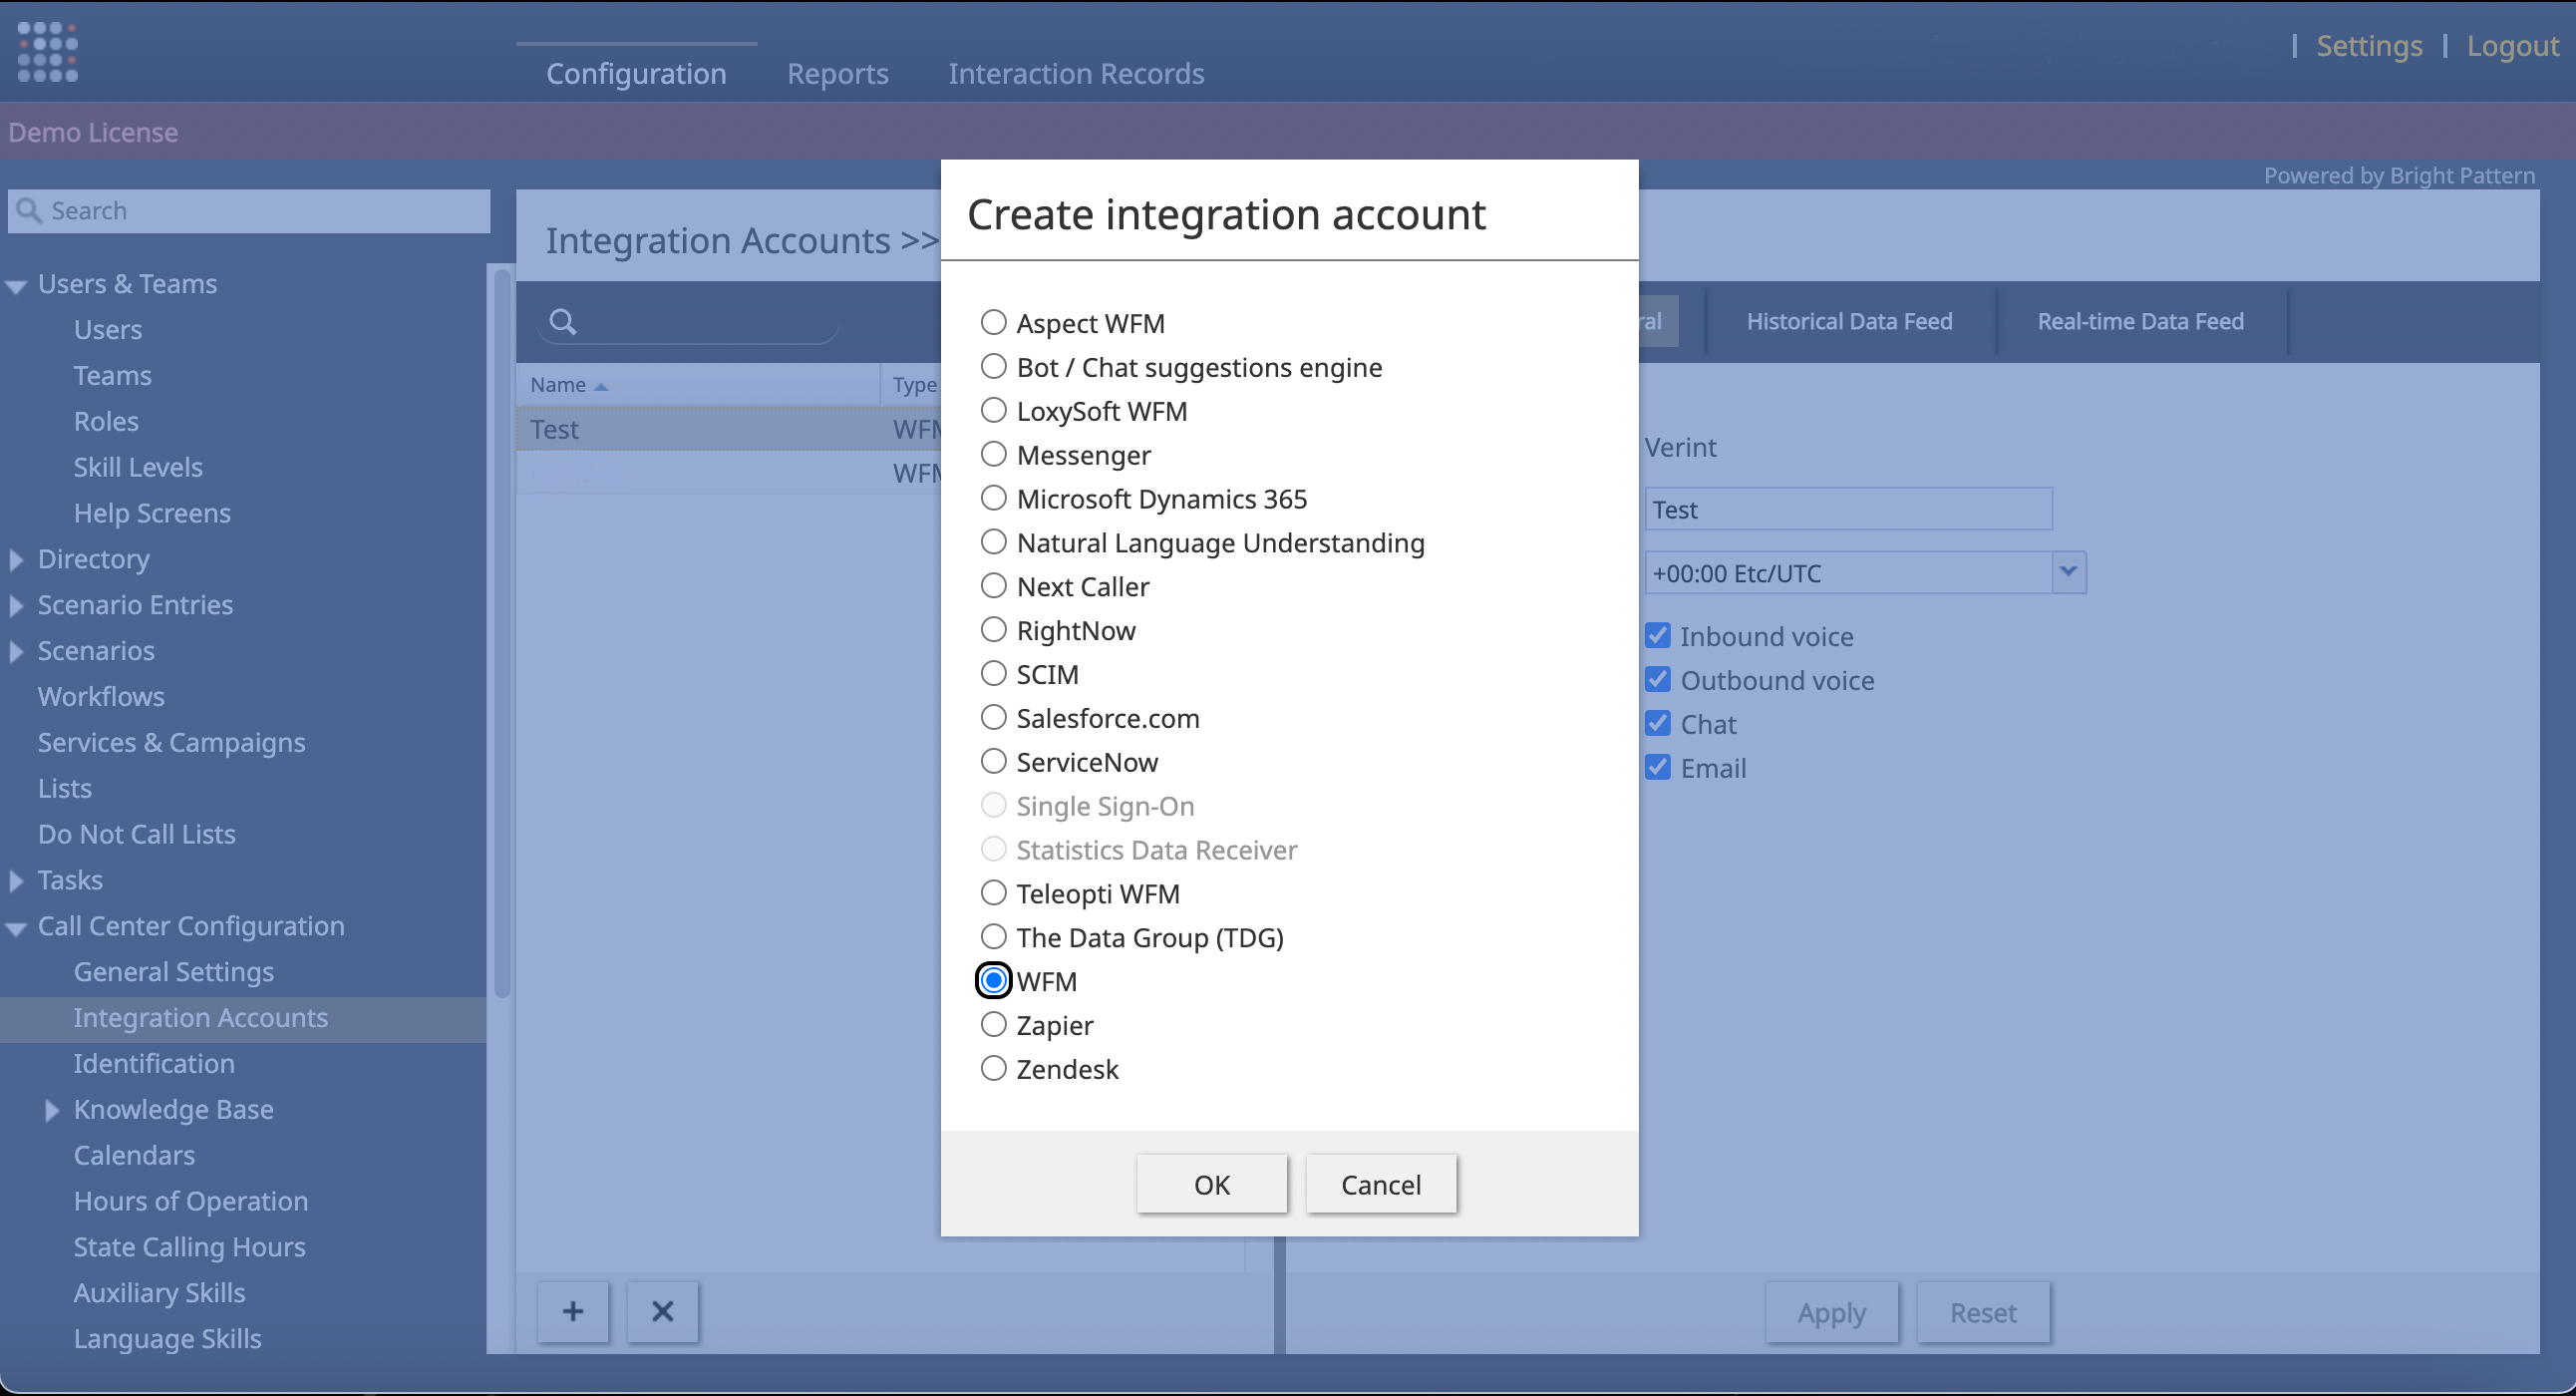Click the magnifier icon in sidebar search
This screenshot has width=2576, height=1396.
pyautogui.click(x=29, y=211)
